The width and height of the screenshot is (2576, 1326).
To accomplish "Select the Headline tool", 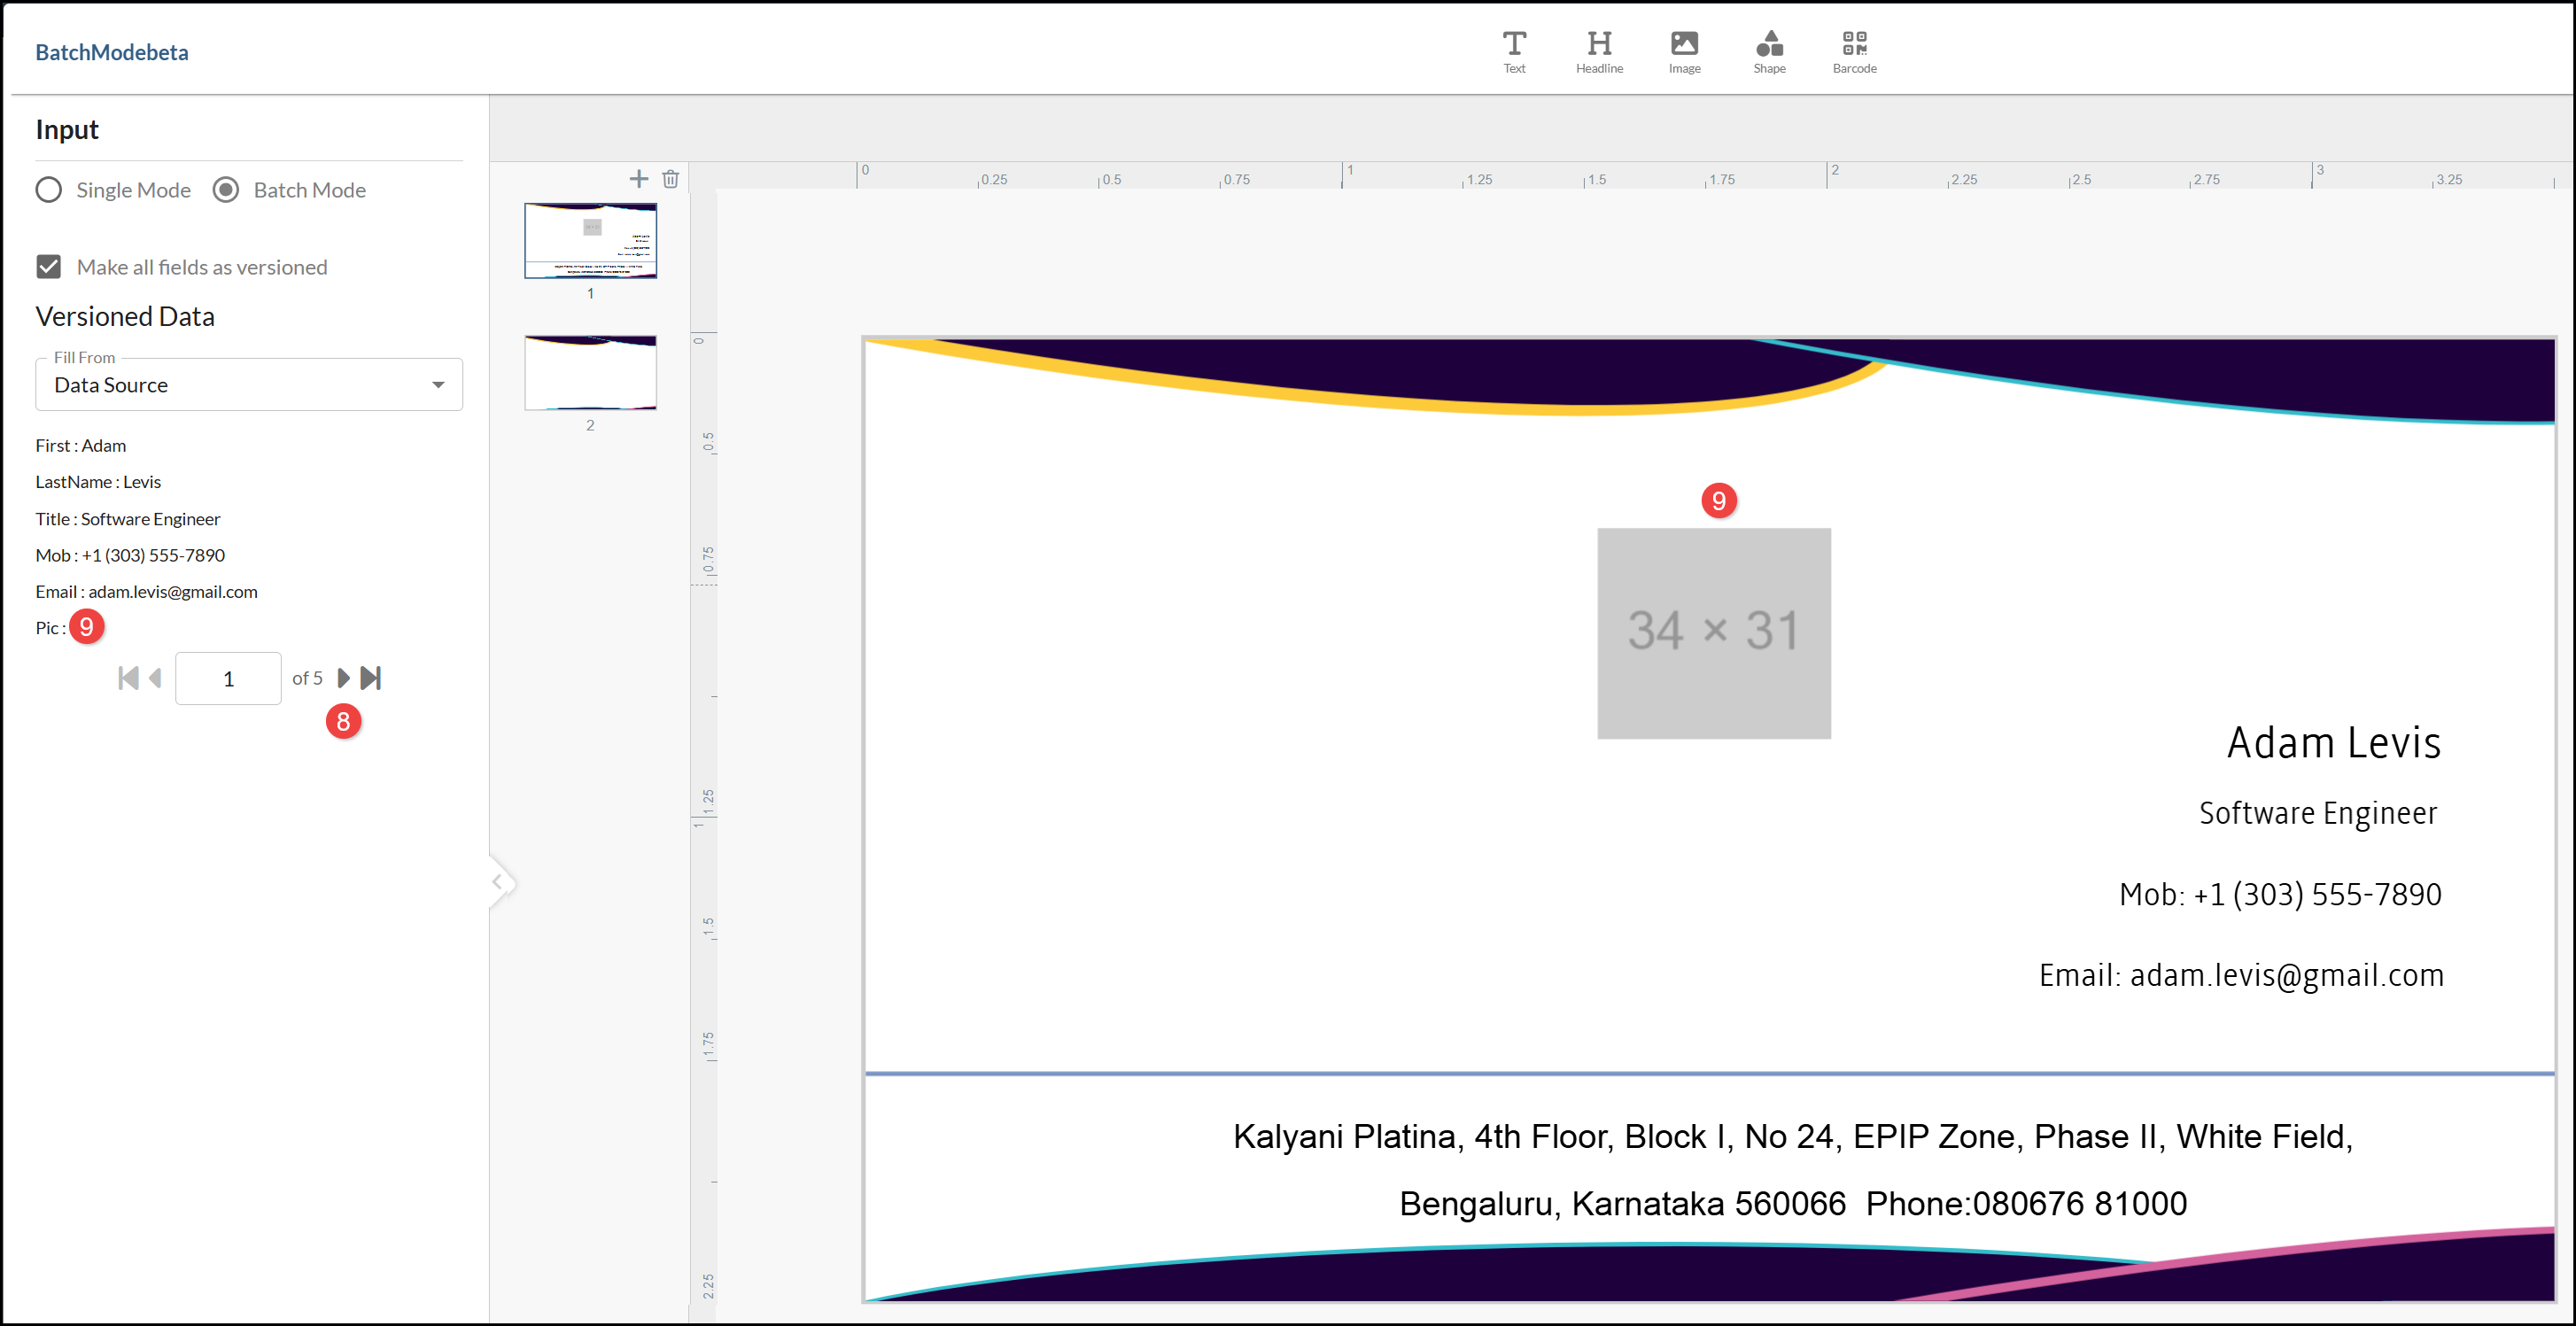I will 1599,50.
